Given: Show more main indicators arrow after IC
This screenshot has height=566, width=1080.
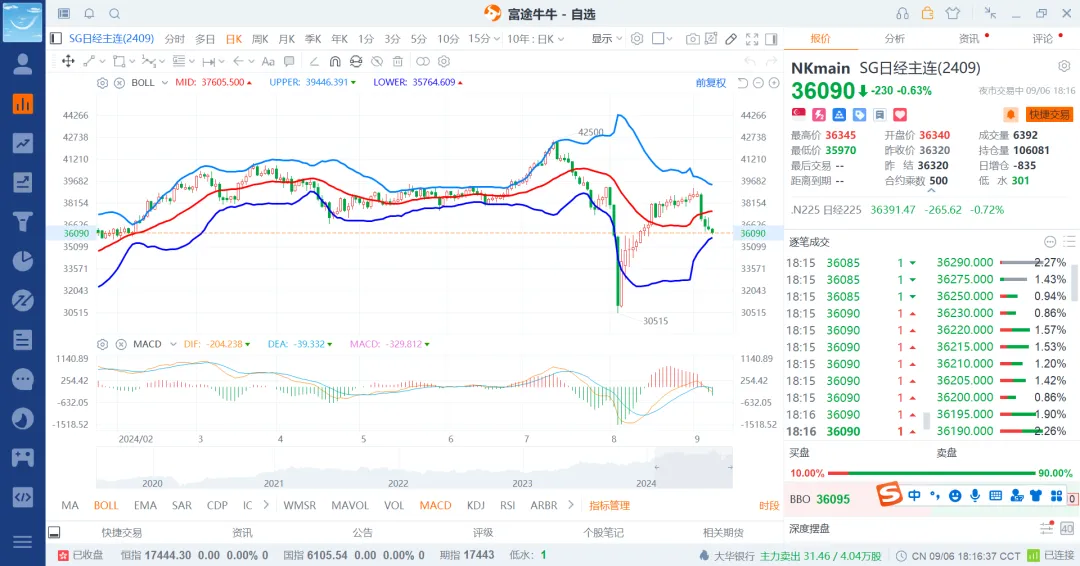Looking at the screenshot, I should [266, 505].
